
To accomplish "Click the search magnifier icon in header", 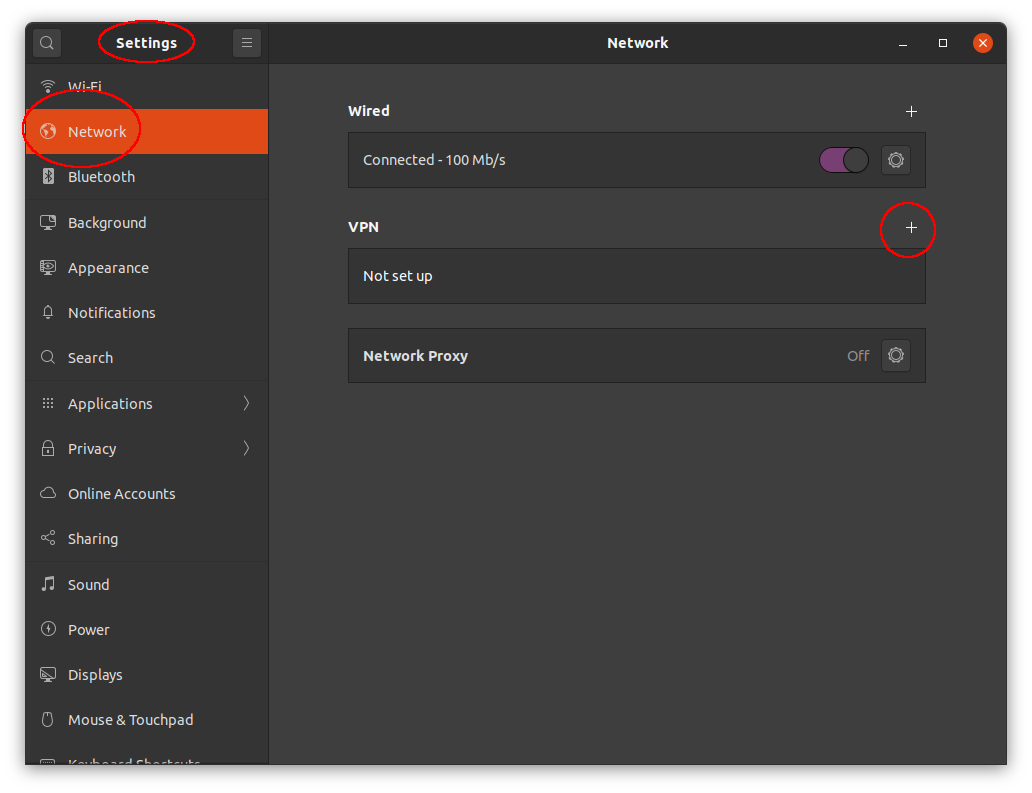I will [x=47, y=43].
